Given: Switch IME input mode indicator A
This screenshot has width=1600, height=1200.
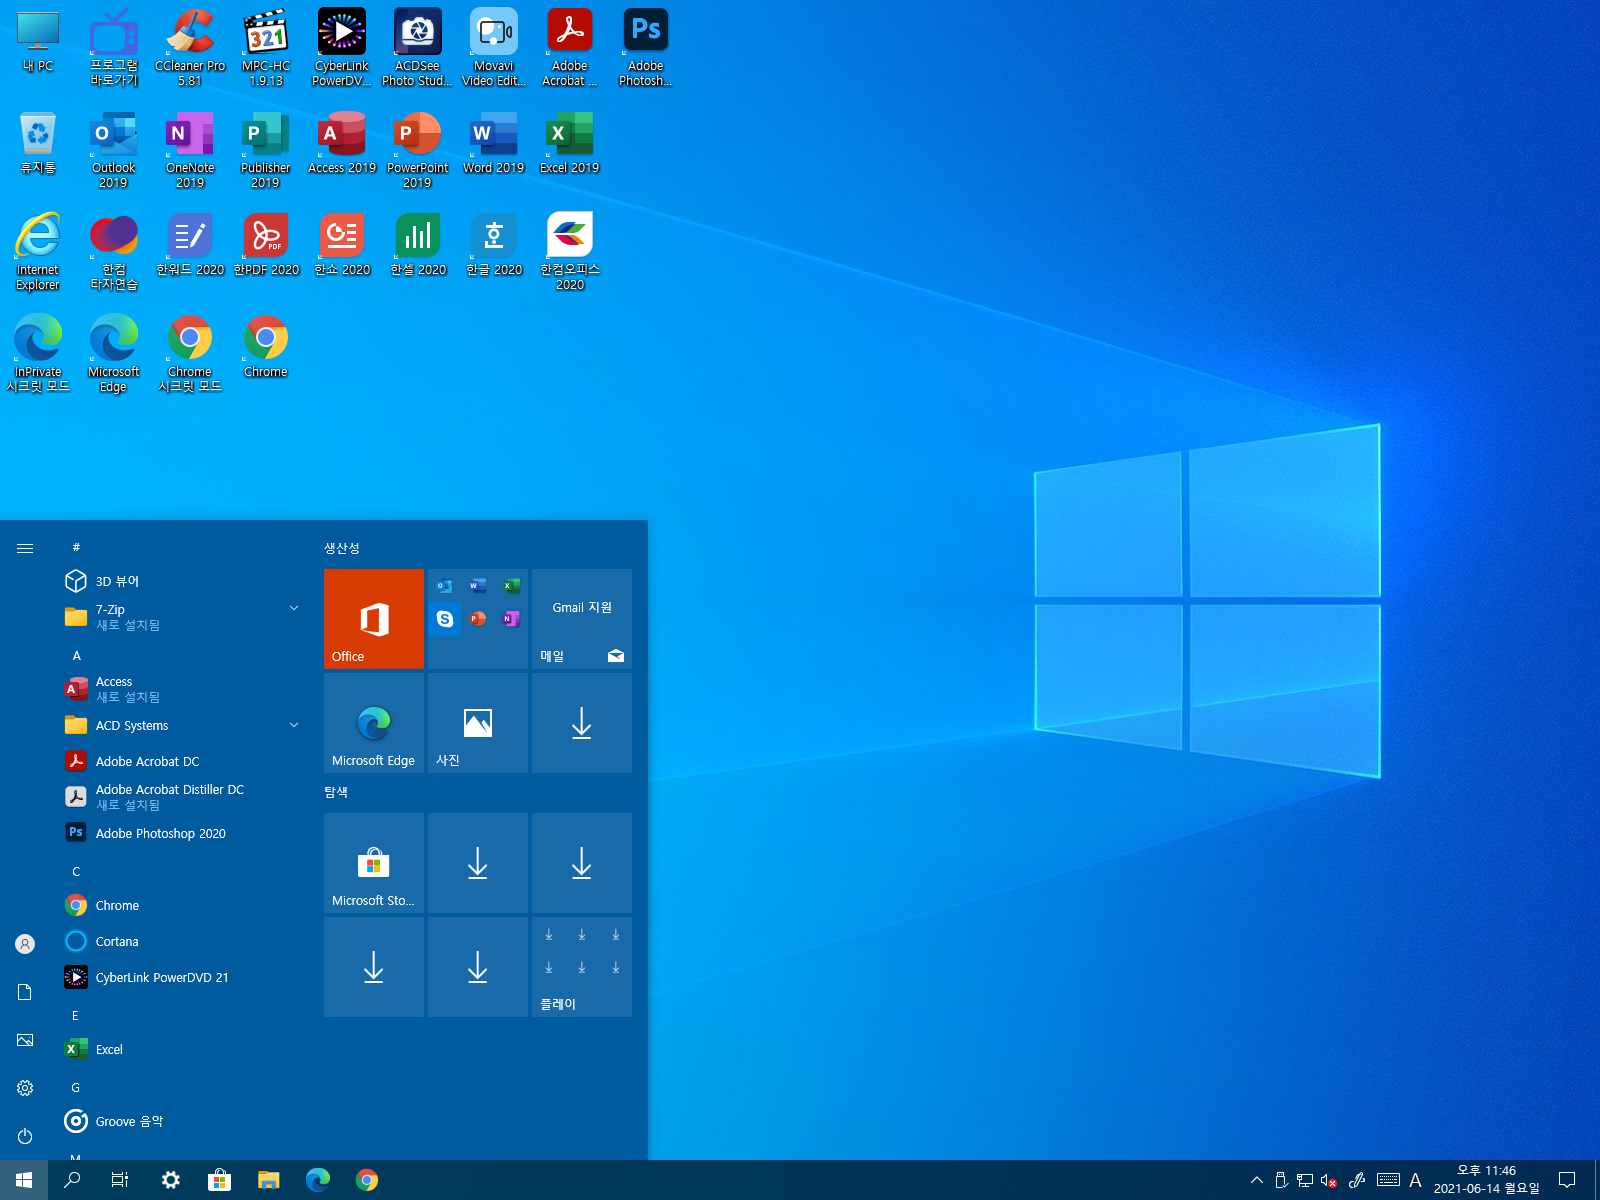Looking at the screenshot, I should [1415, 1180].
